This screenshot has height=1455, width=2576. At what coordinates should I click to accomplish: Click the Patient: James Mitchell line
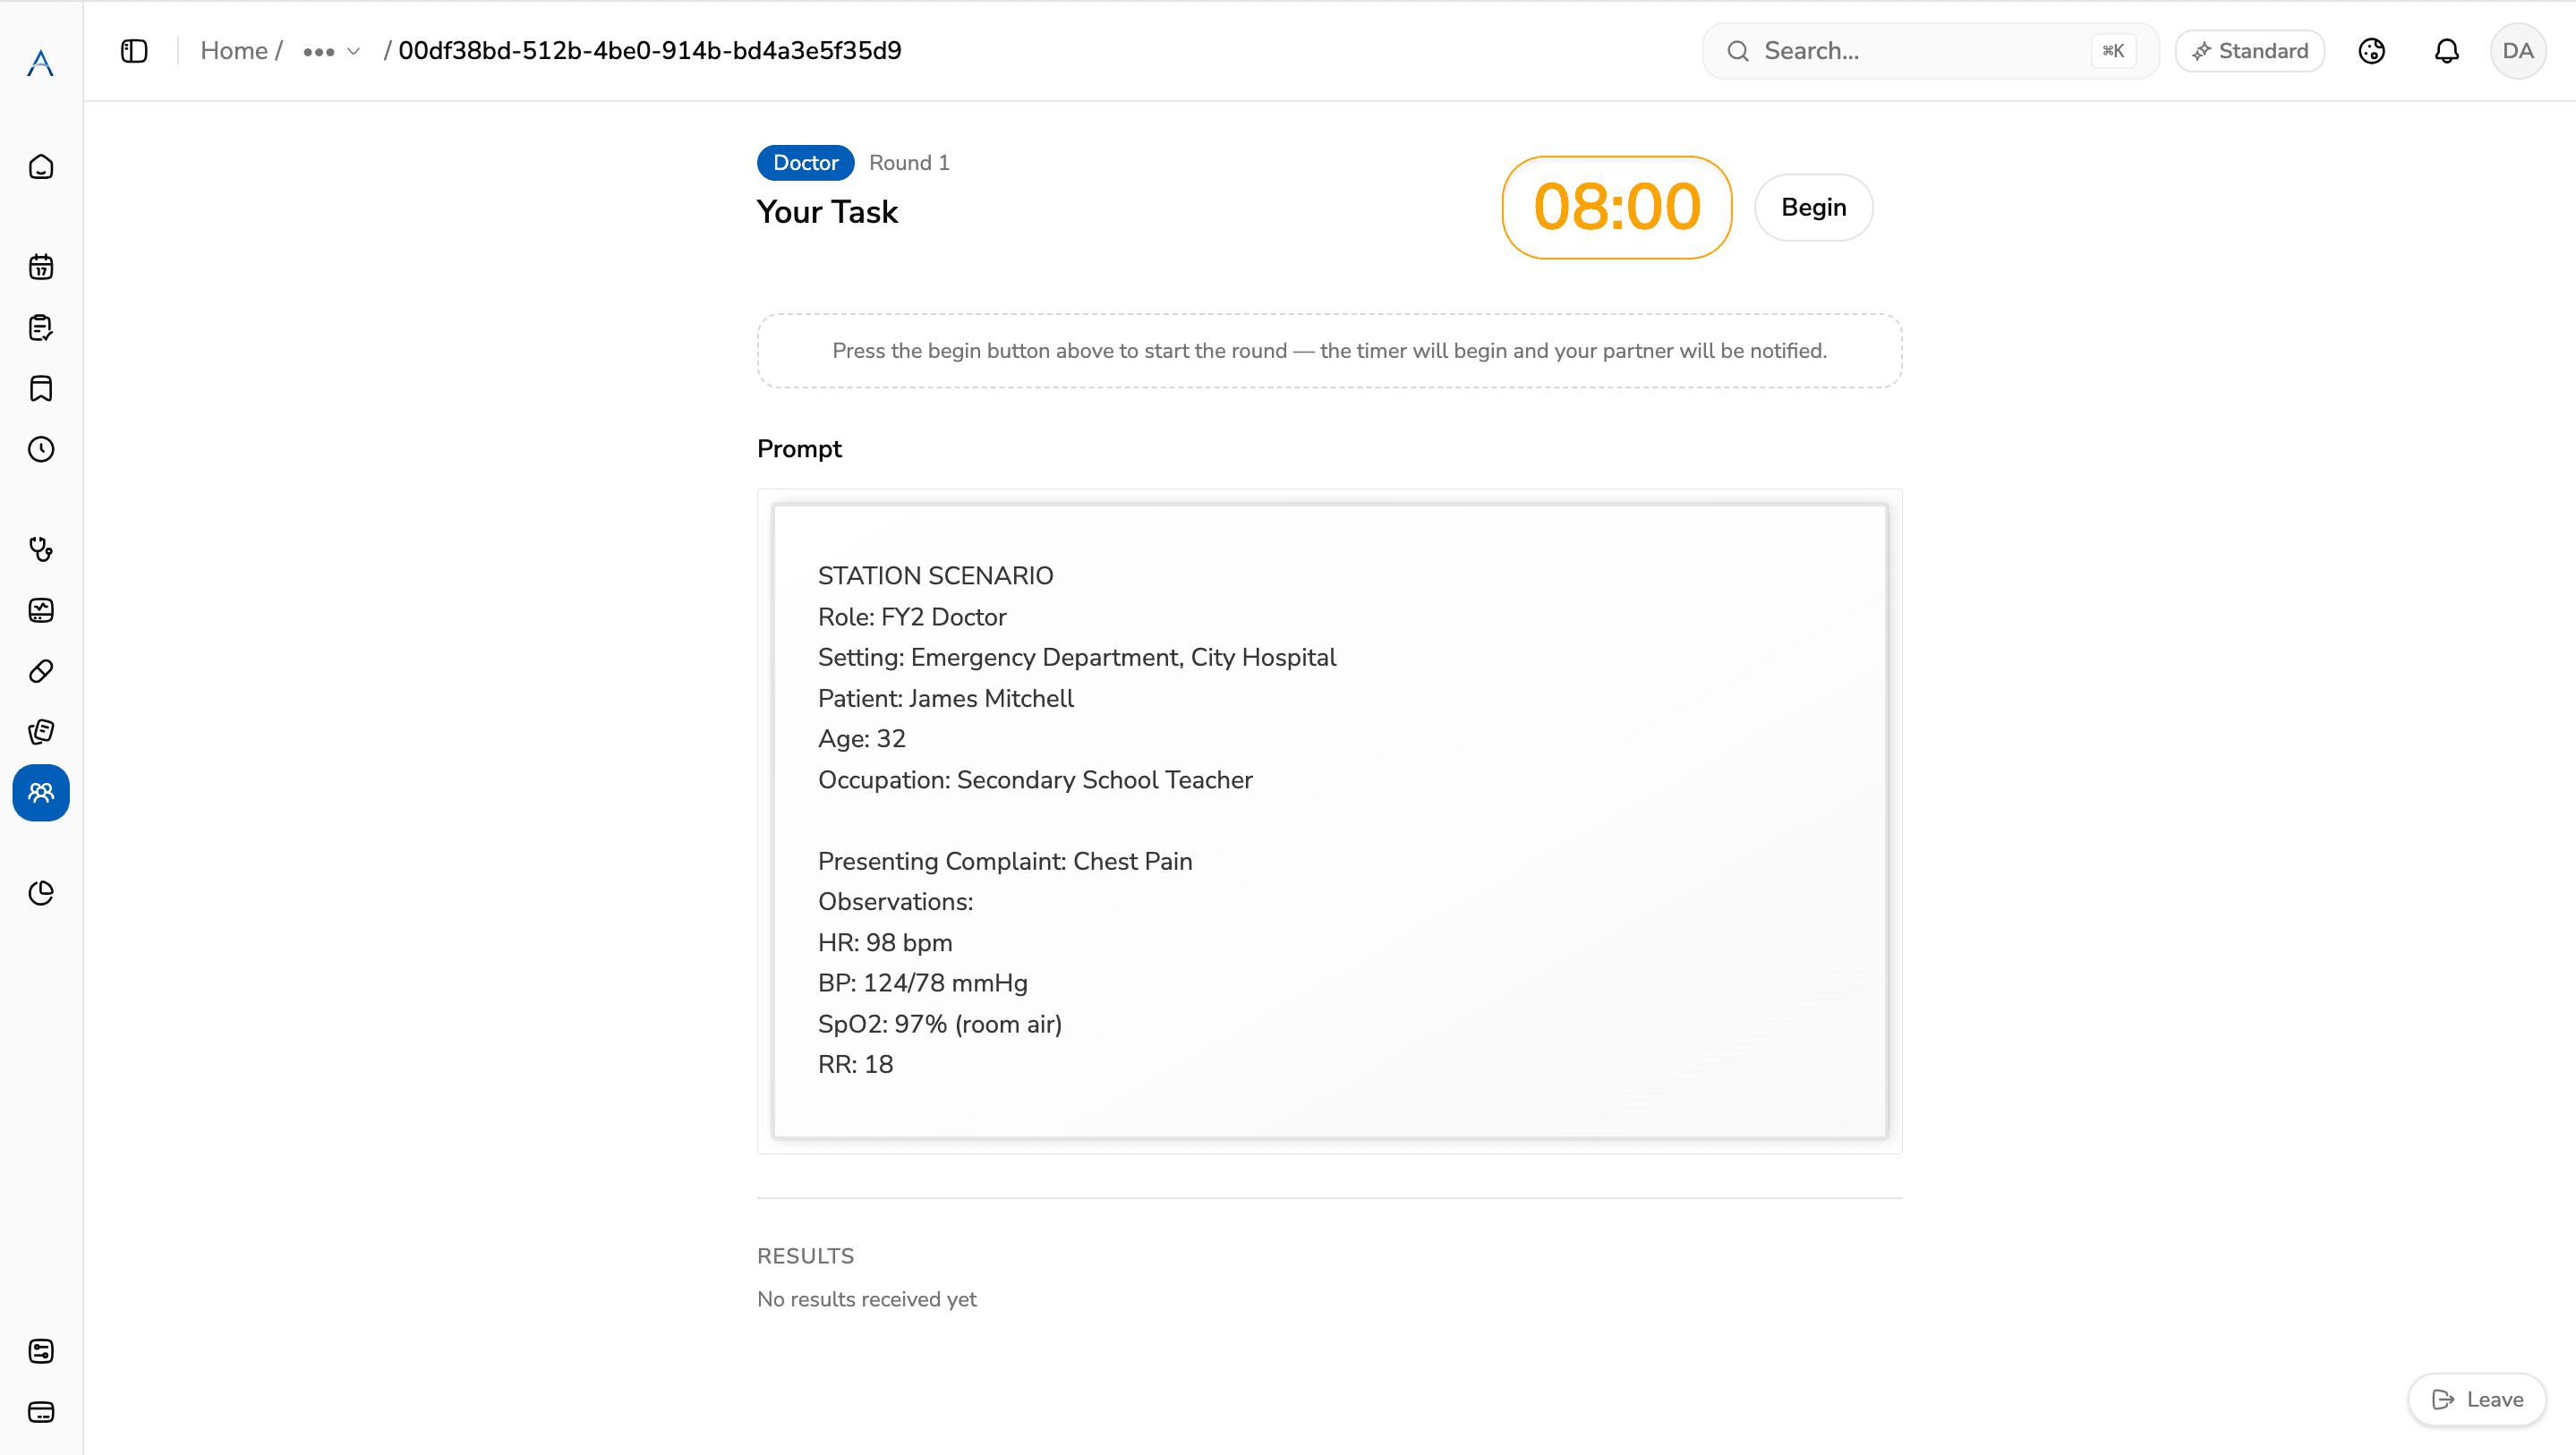pyautogui.click(x=945, y=698)
